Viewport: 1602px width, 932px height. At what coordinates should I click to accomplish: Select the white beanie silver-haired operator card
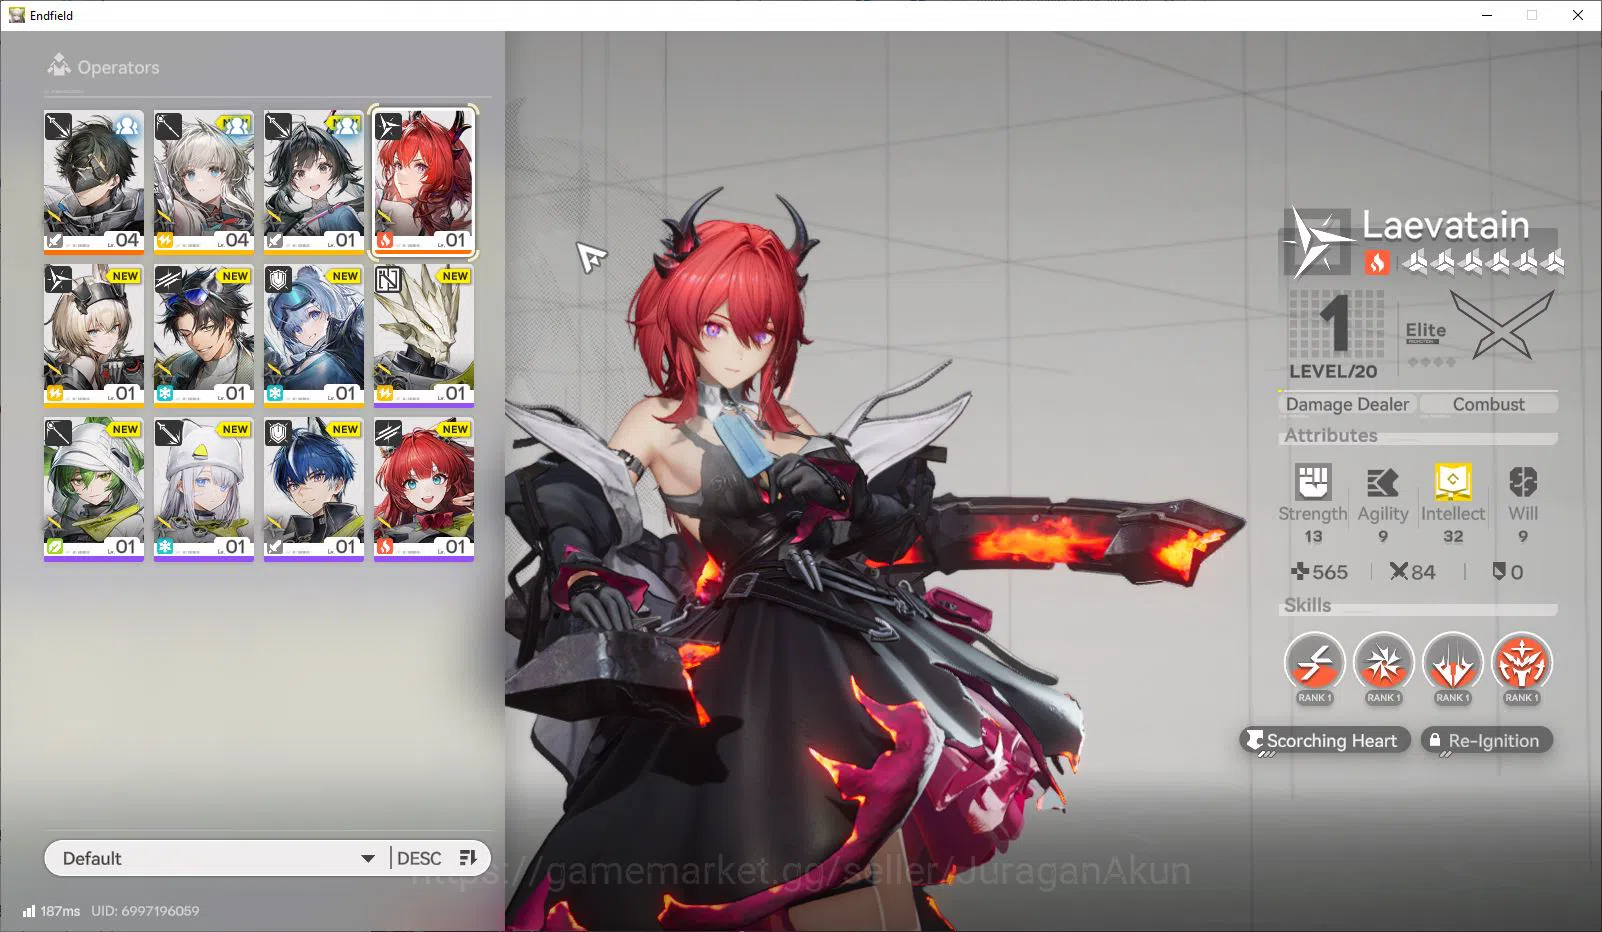coord(204,489)
